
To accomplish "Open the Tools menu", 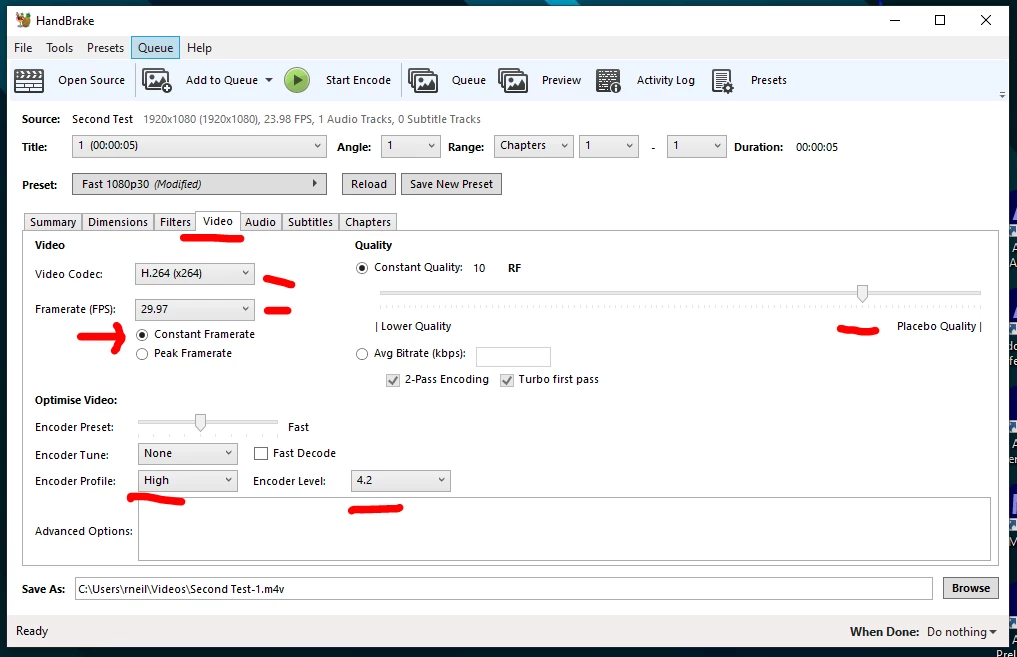I will click(x=59, y=48).
